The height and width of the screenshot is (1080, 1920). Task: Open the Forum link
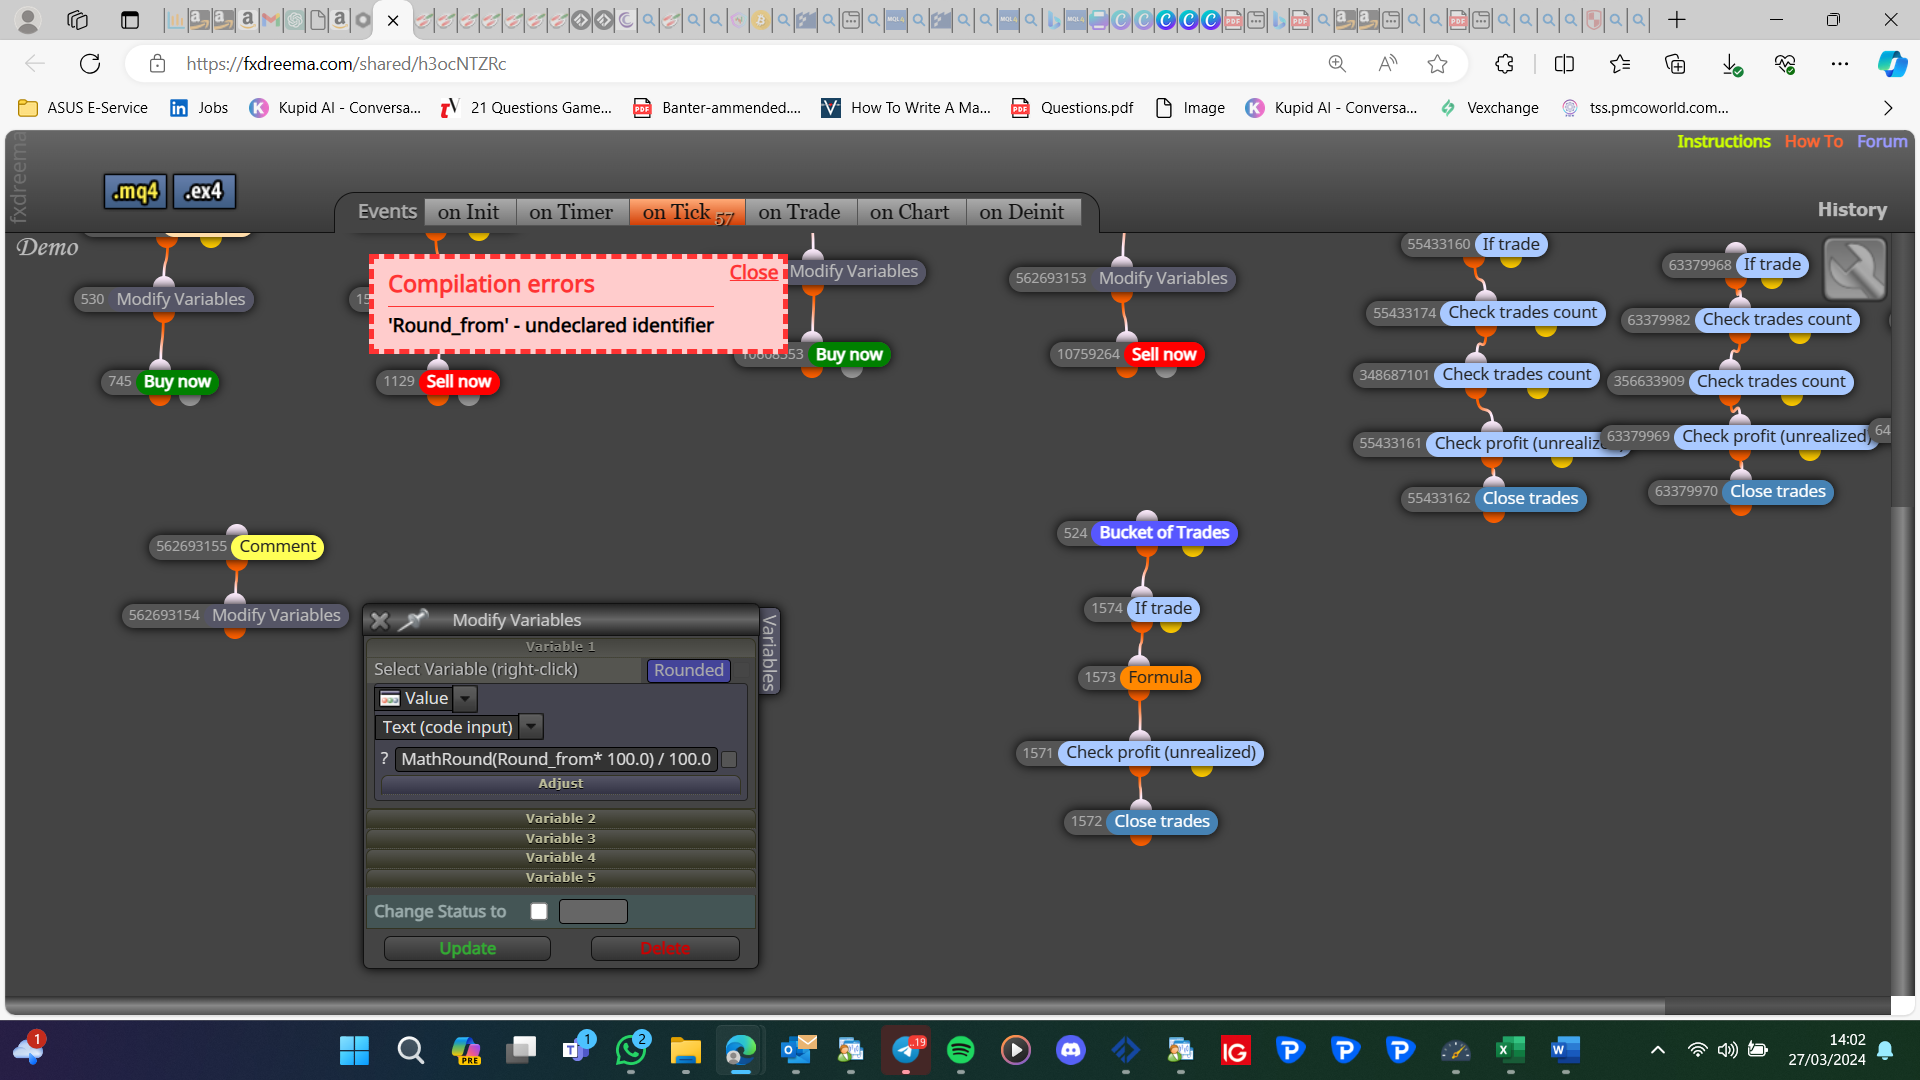(1882, 142)
